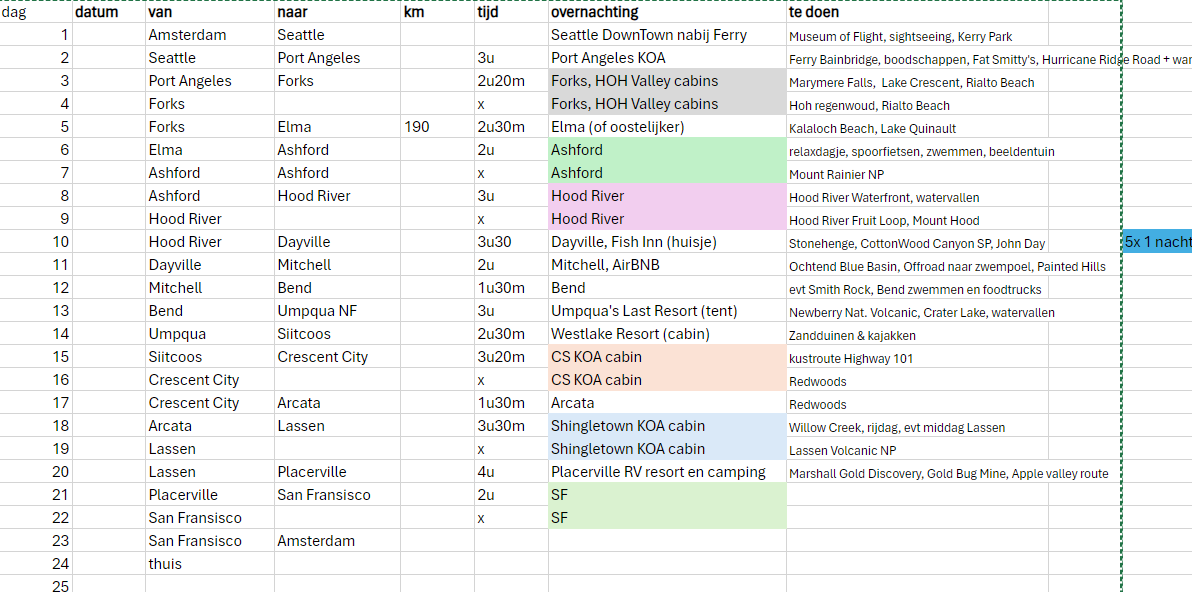Viewport: 1192px width, 592px height.
Task: Click the 'Elma (of oostelijker)' cell
Action: click(x=666, y=127)
